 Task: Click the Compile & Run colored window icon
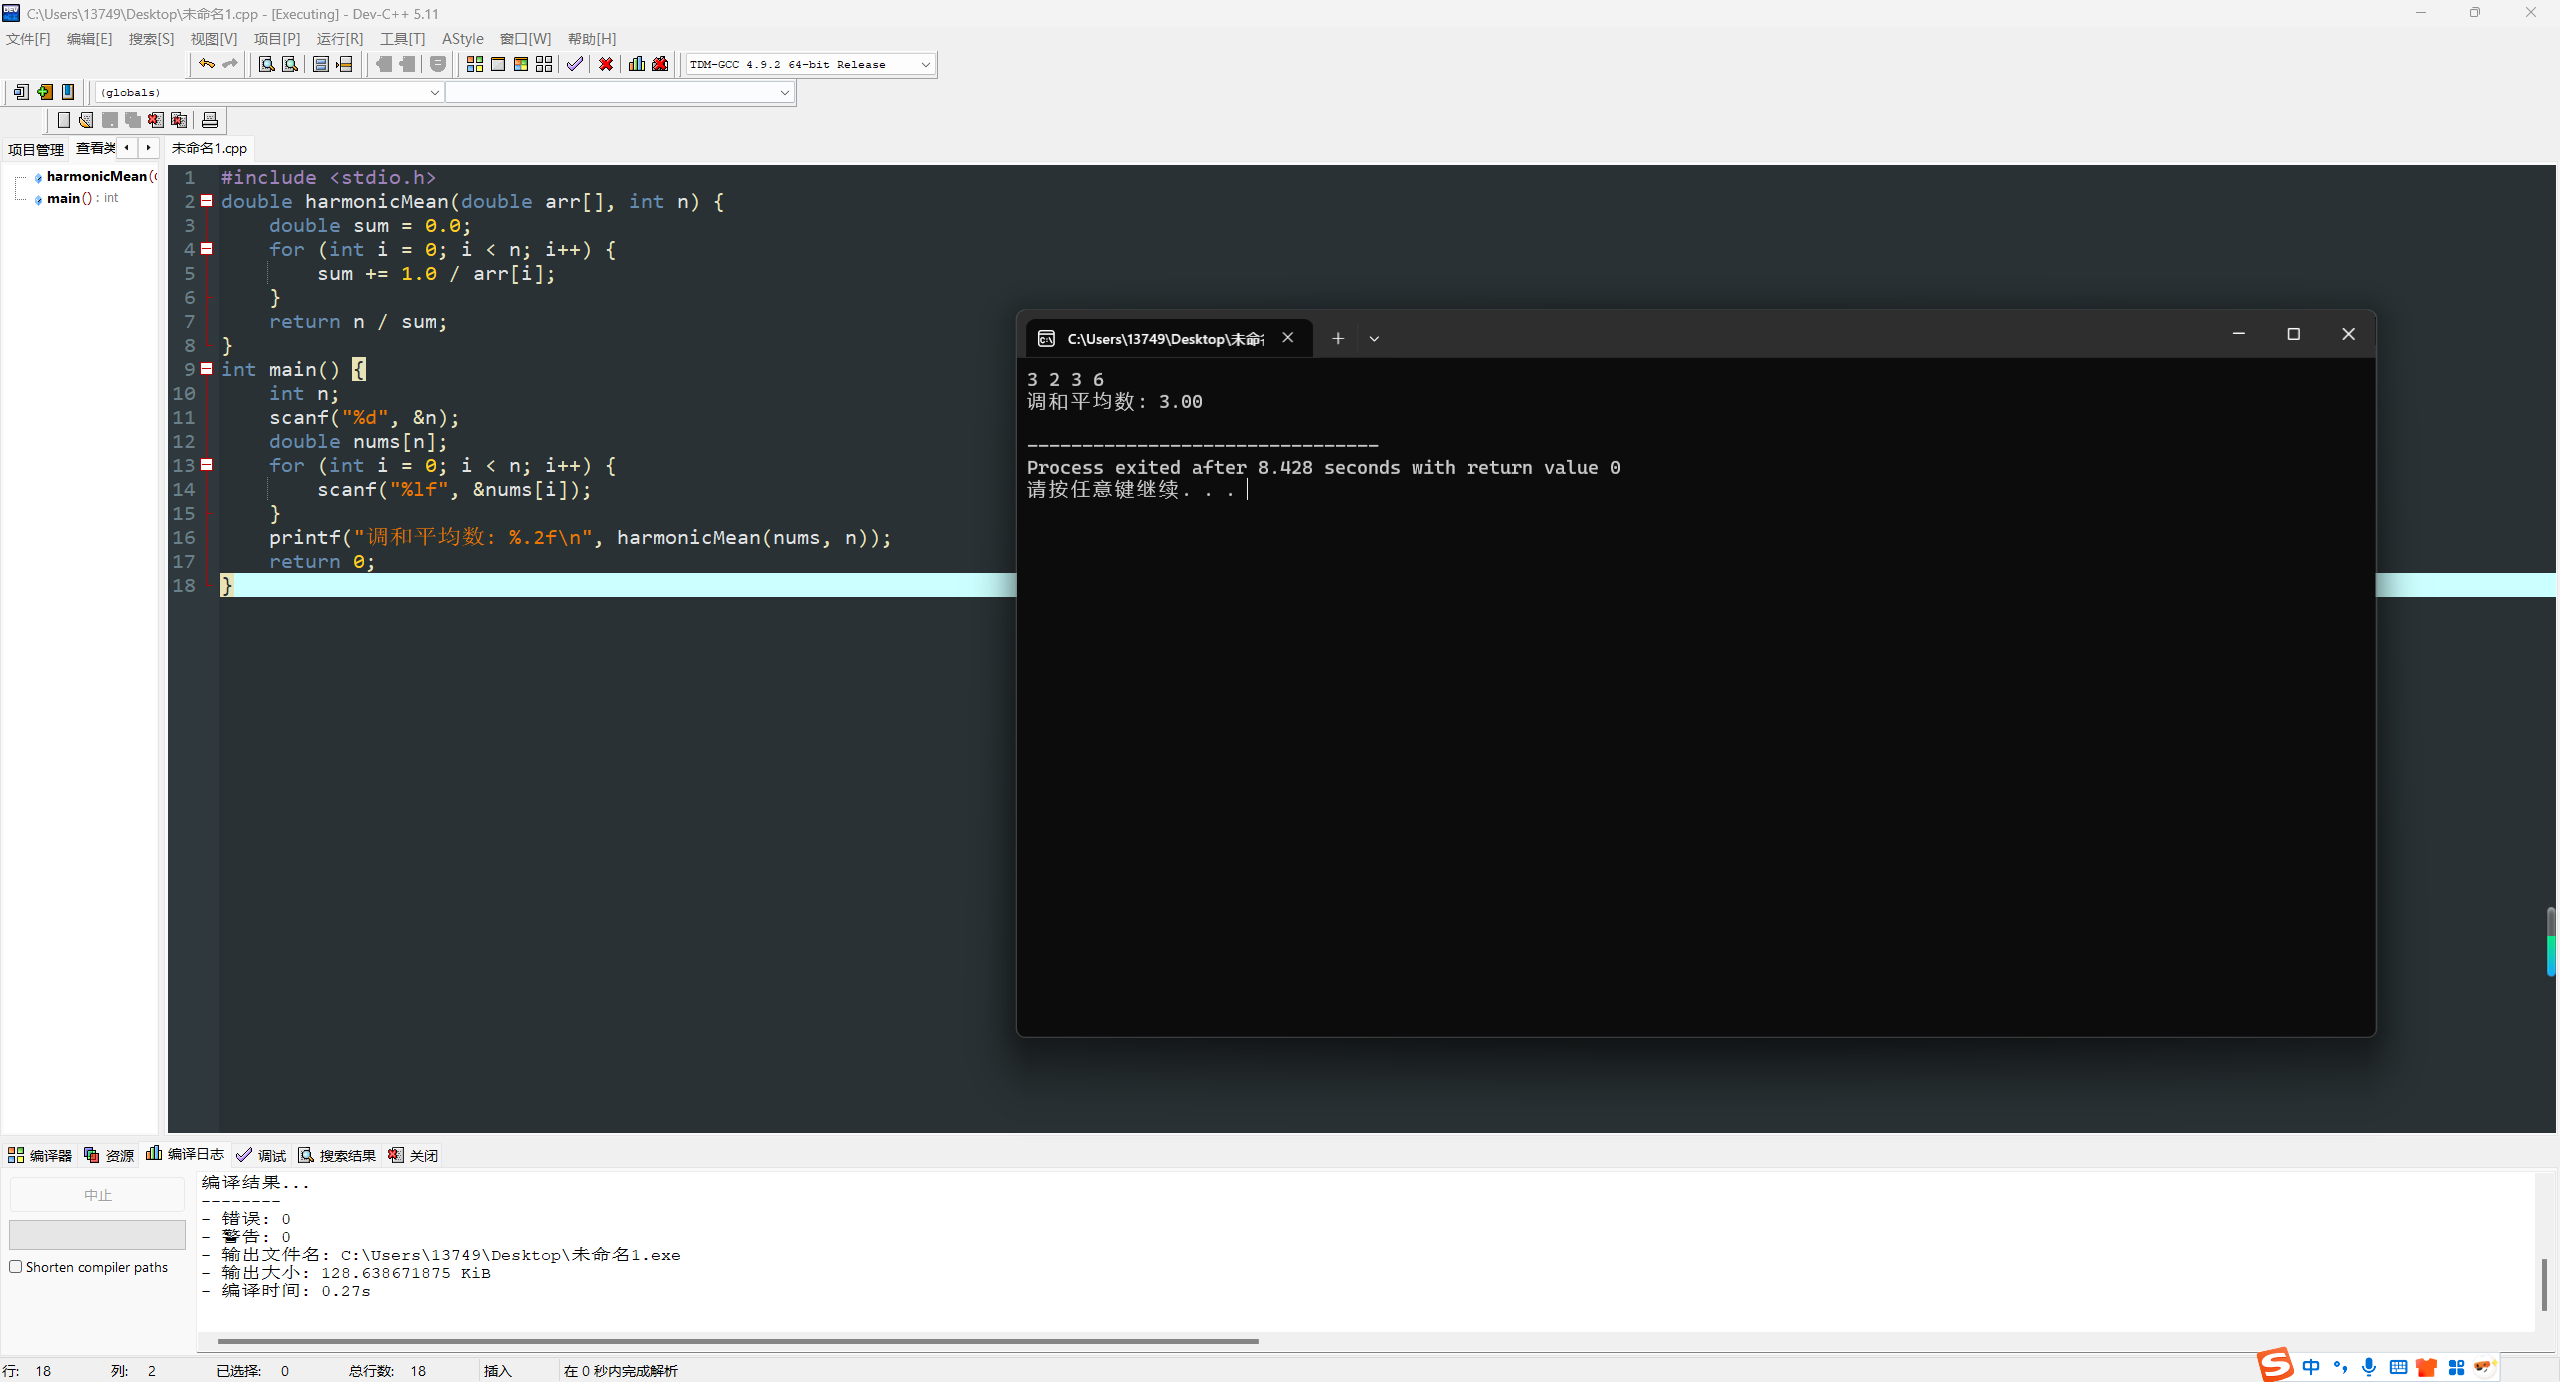[521, 64]
